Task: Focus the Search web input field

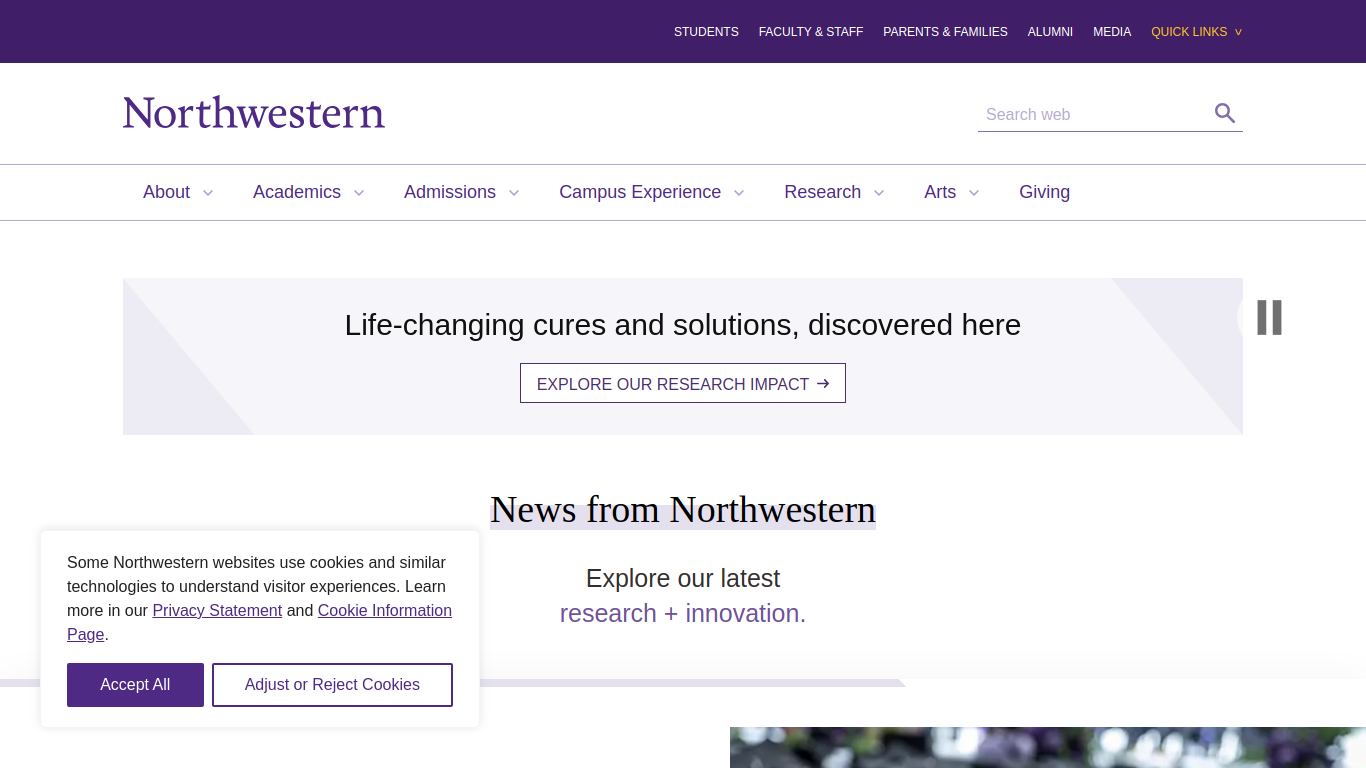Action: pyautogui.click(x=1095, y=114)
